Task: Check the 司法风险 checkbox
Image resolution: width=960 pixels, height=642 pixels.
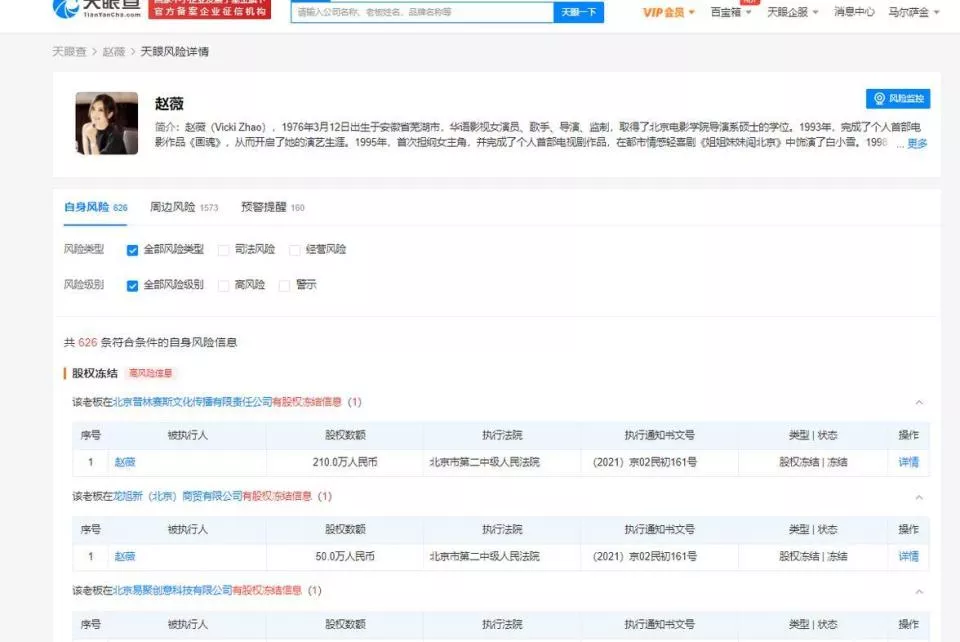Action: point(223,250)
